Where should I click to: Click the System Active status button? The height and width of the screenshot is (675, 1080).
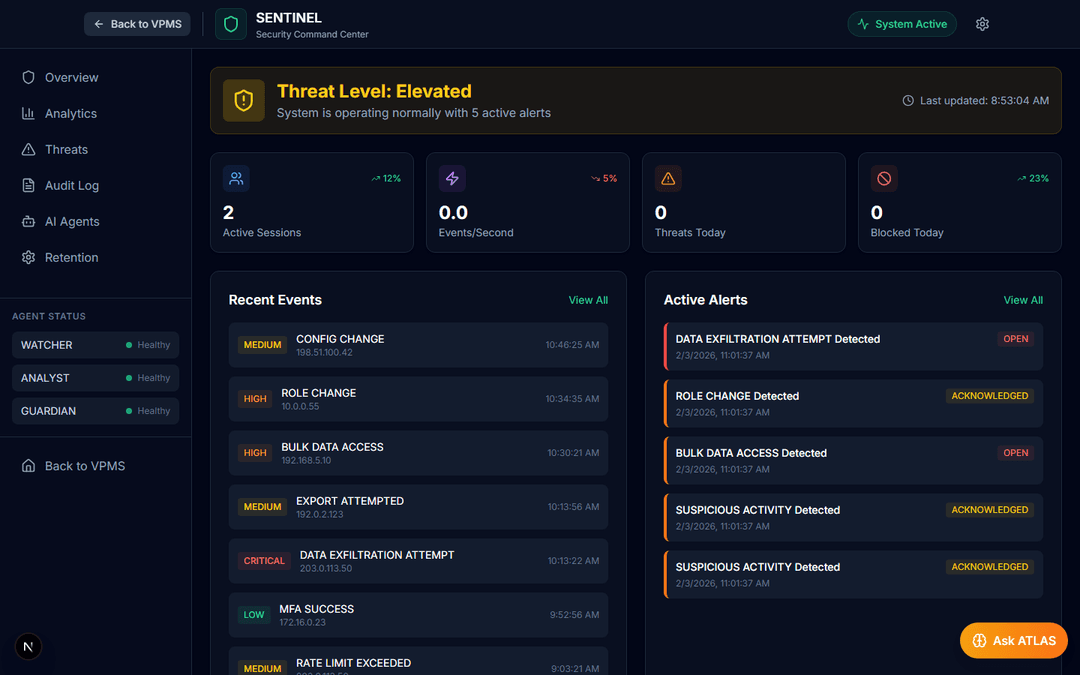(901, 23)
